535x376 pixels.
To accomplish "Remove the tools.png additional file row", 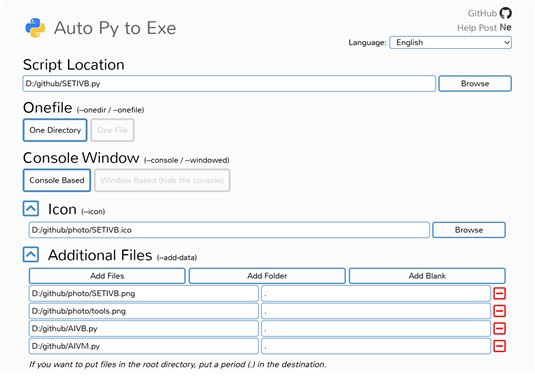I will pos(500,311).
